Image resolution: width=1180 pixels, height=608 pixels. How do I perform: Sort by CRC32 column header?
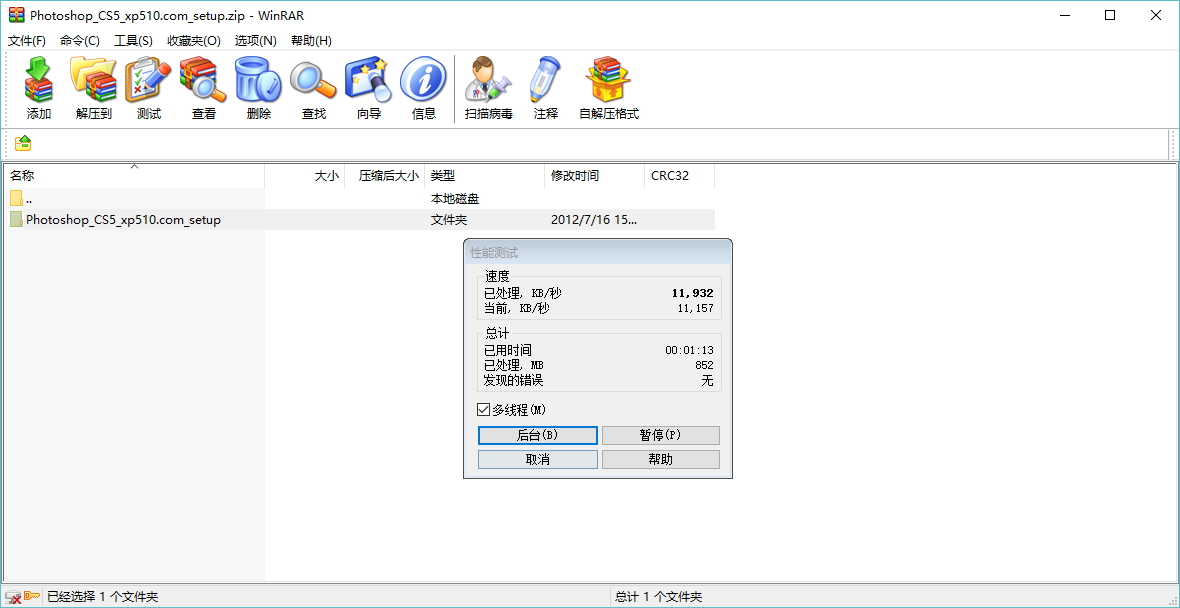680,175
